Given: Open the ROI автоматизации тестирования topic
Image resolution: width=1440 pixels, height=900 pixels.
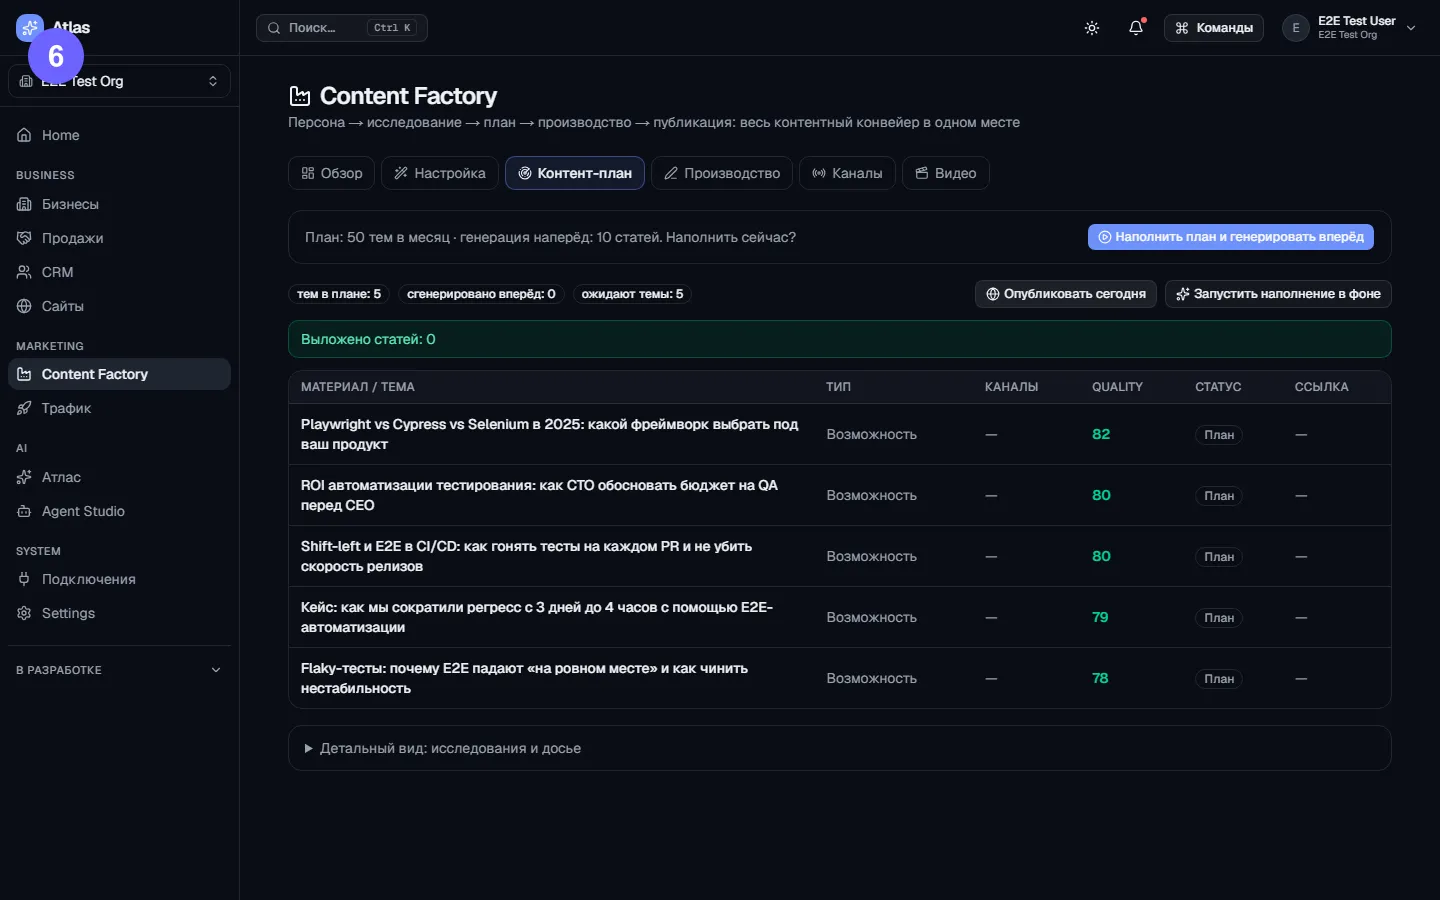Looking at the screenshot, I should click(539, 495).
